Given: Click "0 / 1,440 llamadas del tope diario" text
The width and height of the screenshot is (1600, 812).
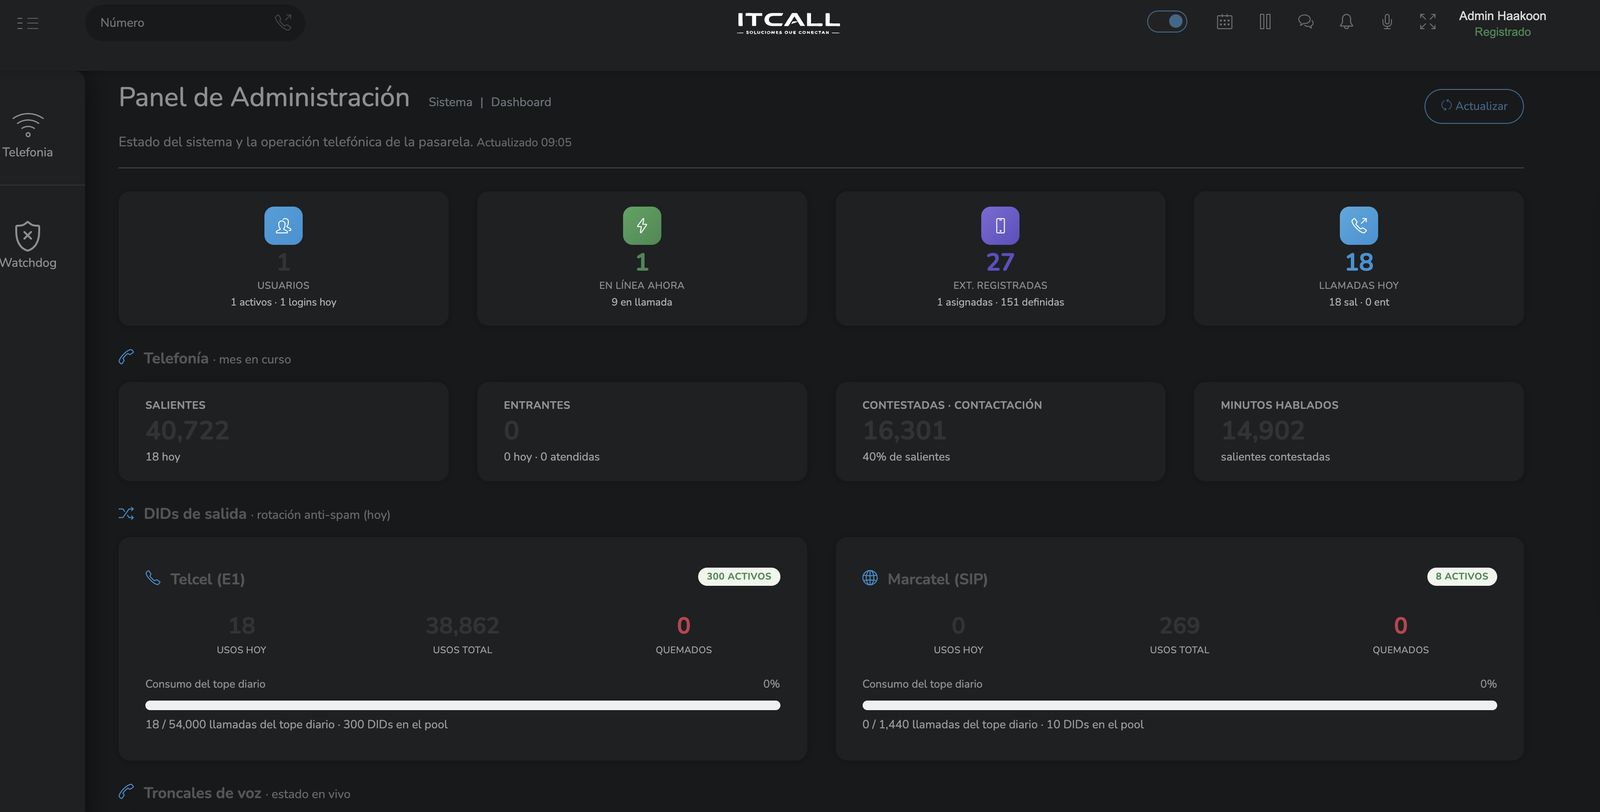Looking at the screenshot, I should click(950, 725).
